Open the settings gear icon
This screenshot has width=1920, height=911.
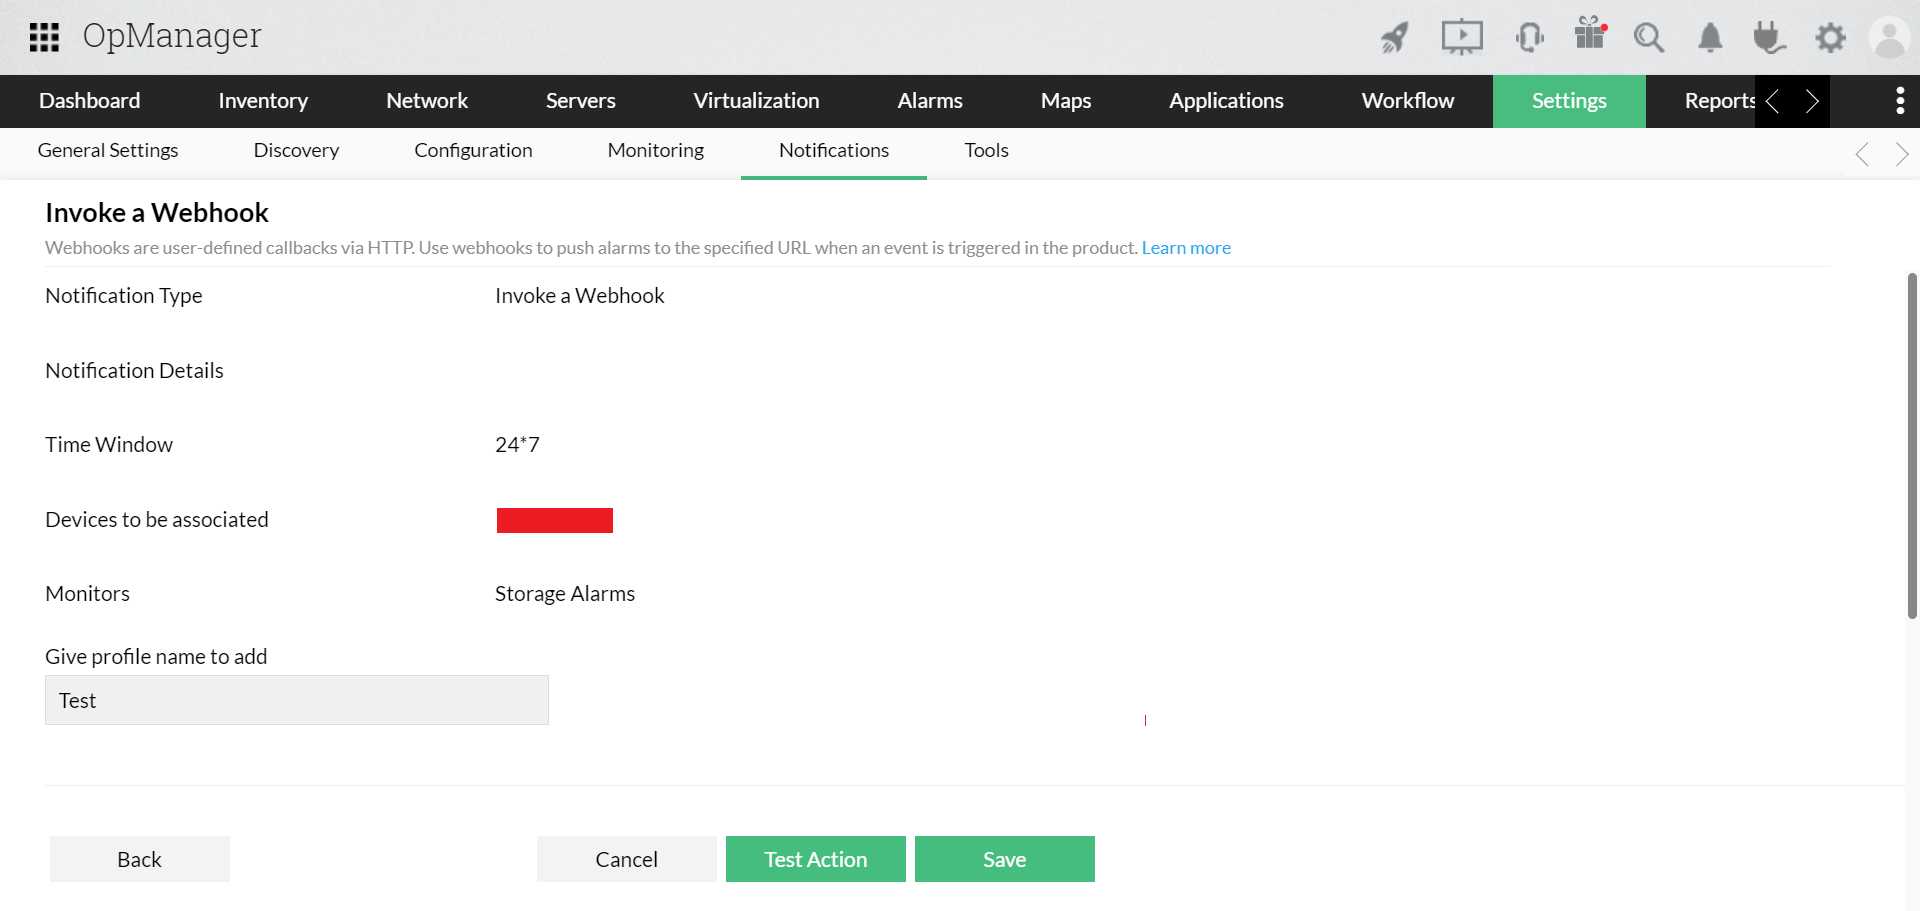point(1830,37)
